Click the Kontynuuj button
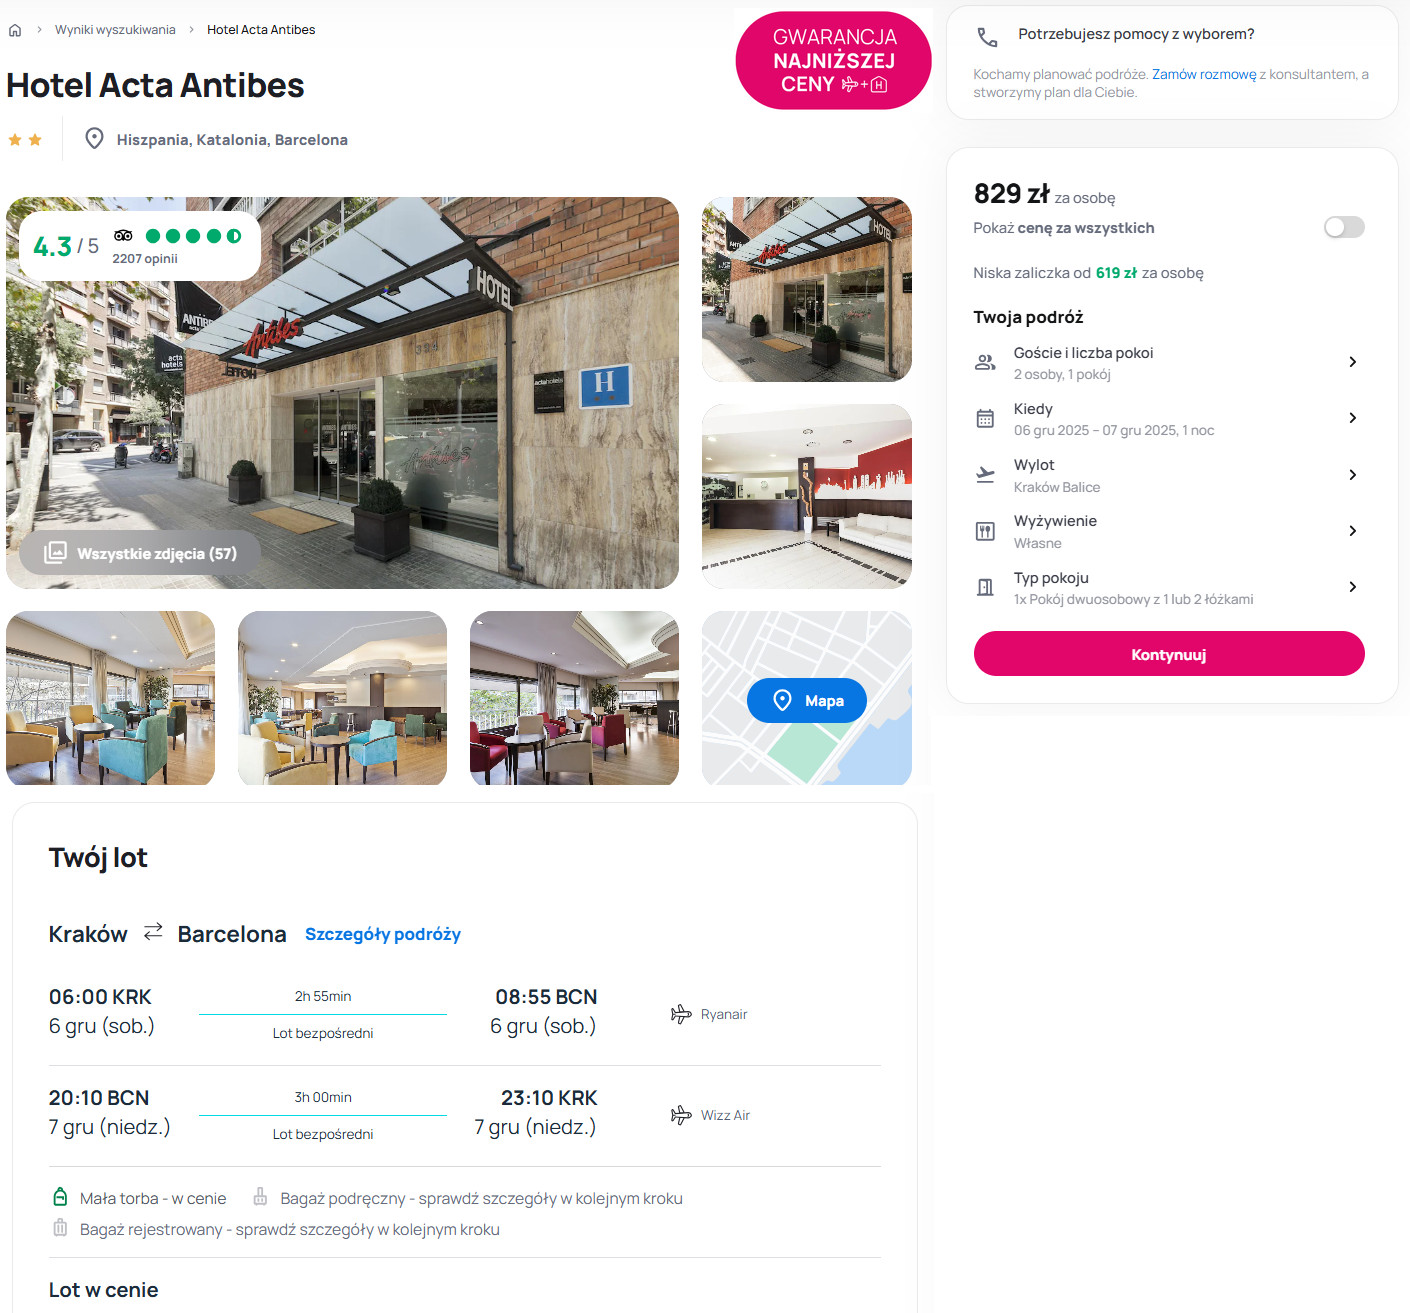The width and height of the screenshot is (1410, 1313). (x=1169, y=654)
